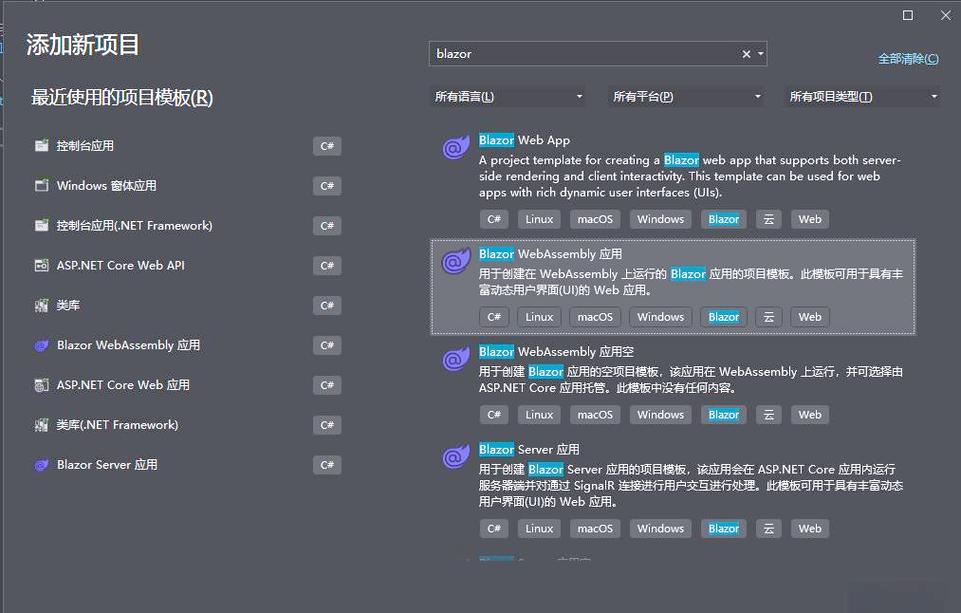Viewport: 961px width, 613px height.
Task: Click recent Blazor WebAssembly 应用 icon
Action: click(x=41, y=345)
